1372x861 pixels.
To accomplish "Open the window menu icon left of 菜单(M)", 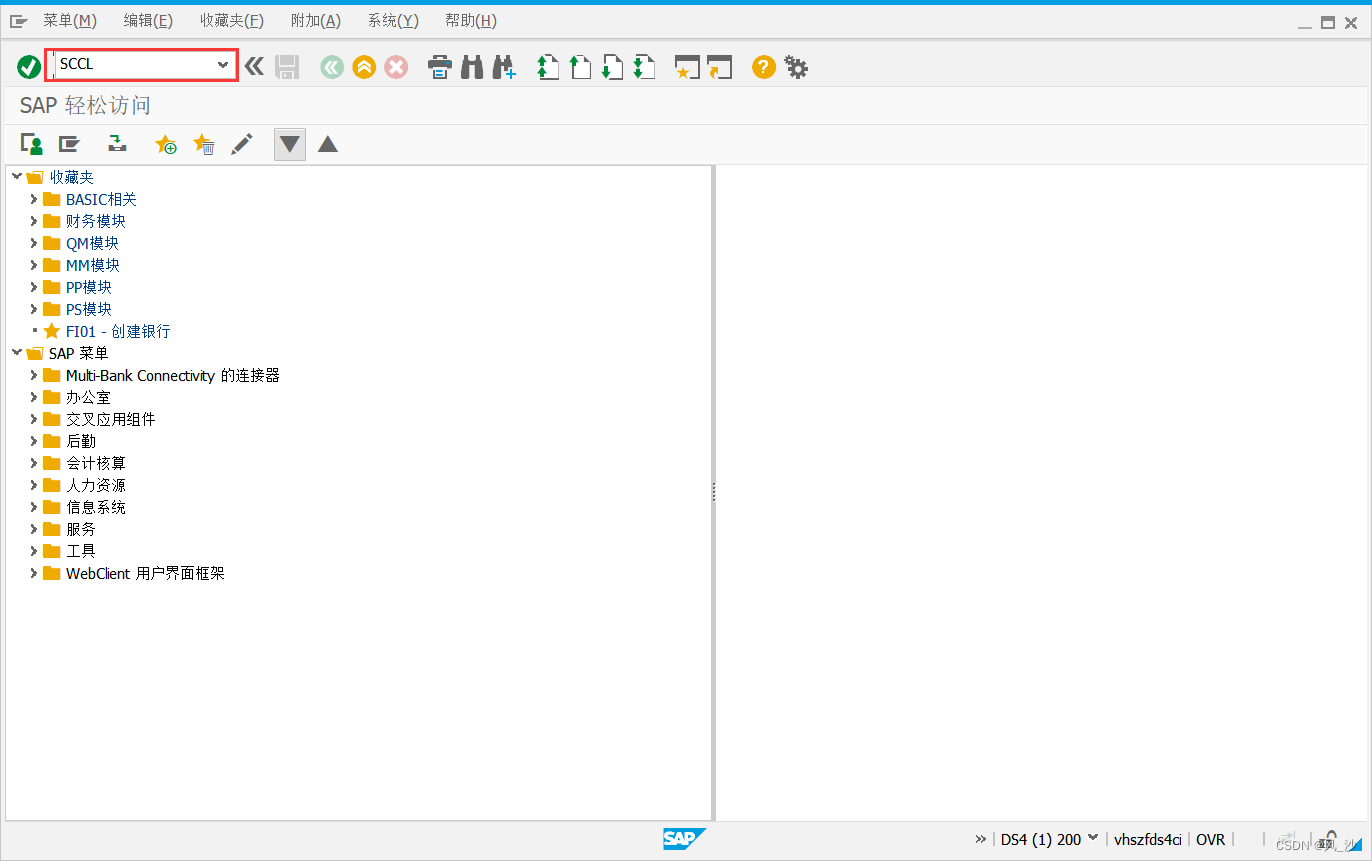I will (x=19, y=21).
